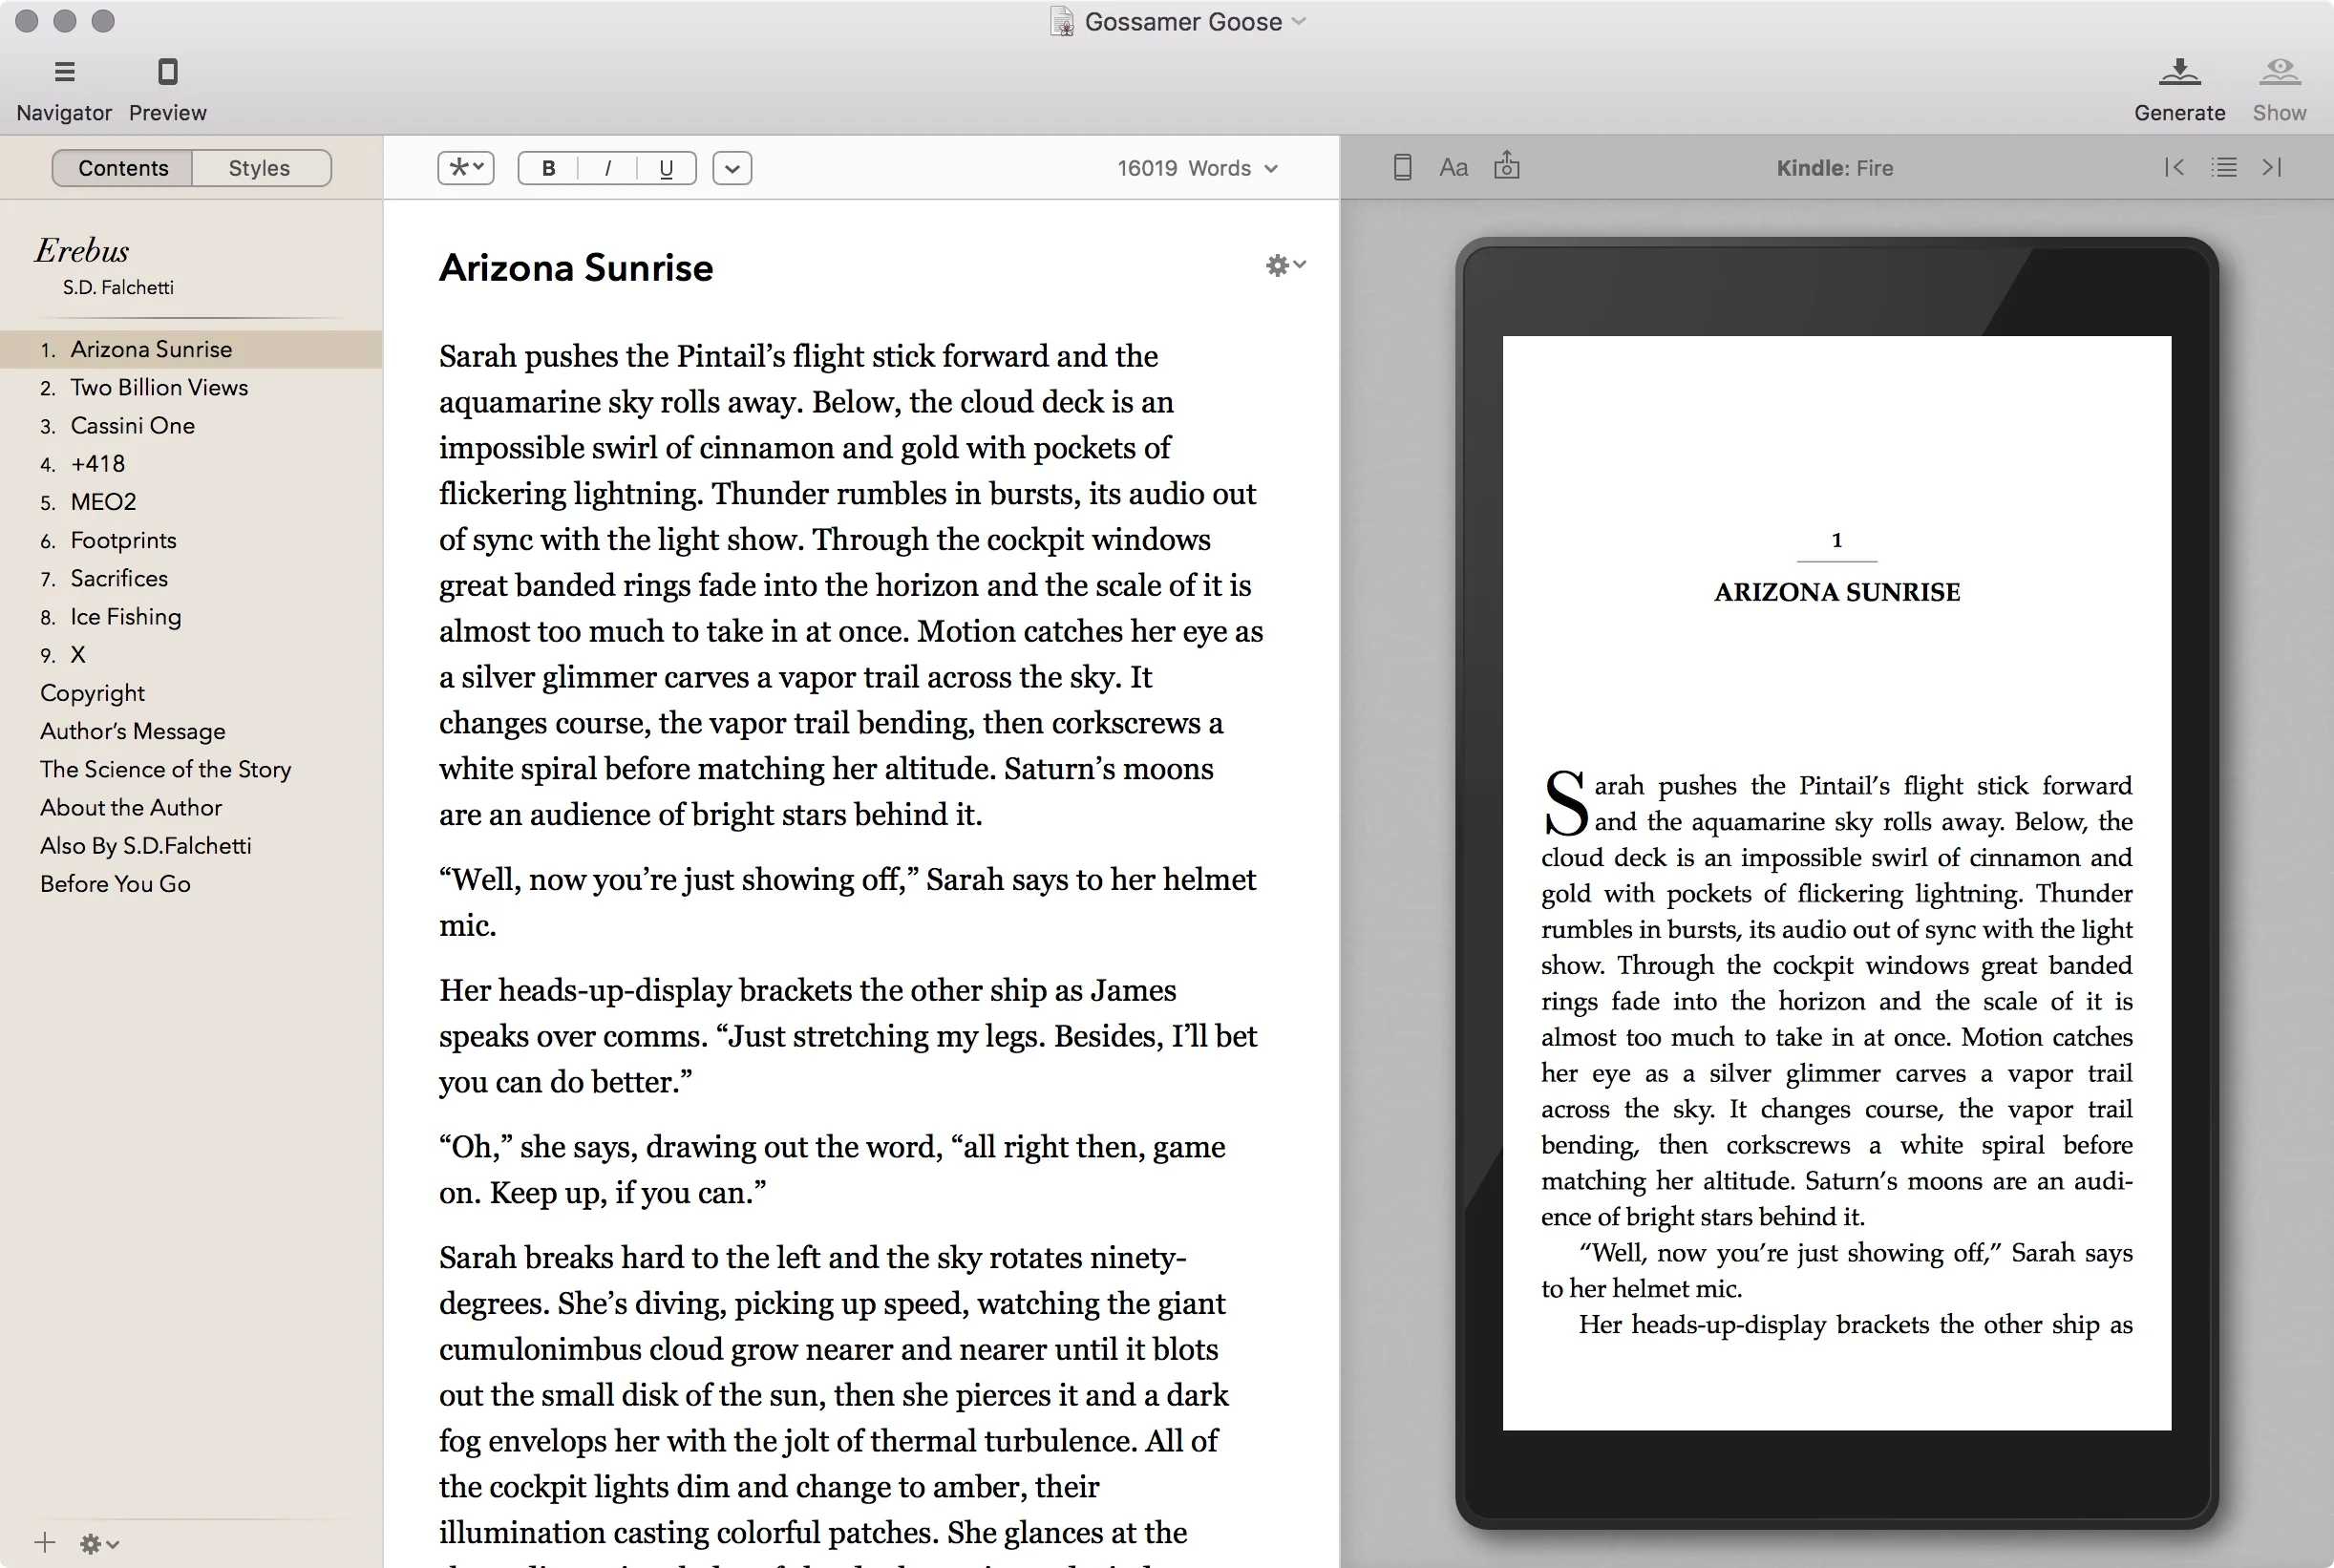The height and width of the screenshot is (1568, 2334).
Task: Add a new chapter with the plus icon
Action: pyautogui.click(x=45, y=1542)
